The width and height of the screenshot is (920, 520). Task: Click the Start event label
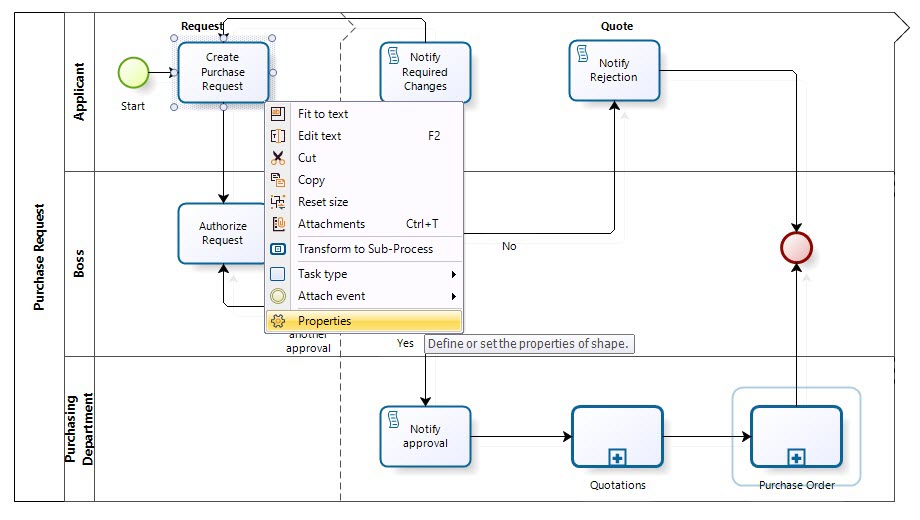(133, 106)
